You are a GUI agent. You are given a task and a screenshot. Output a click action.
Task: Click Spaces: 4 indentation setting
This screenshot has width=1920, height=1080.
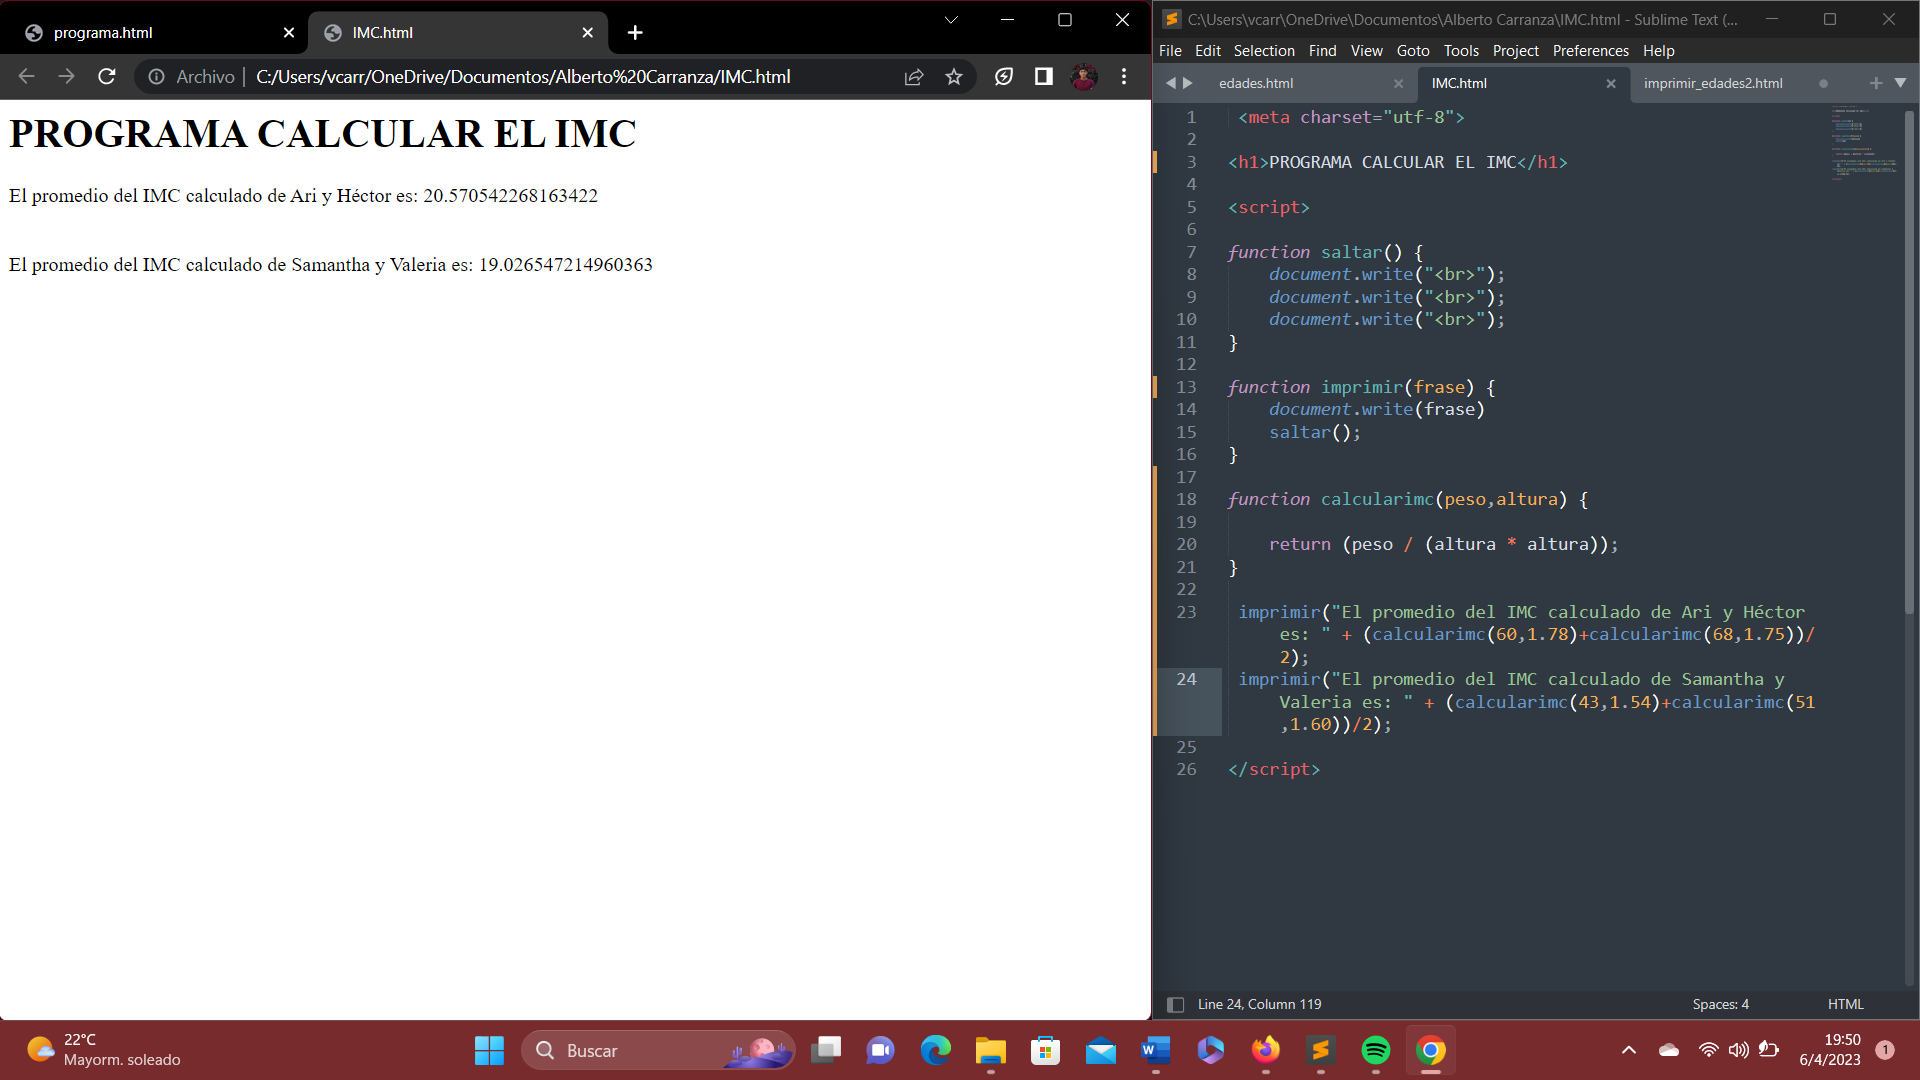click(1720, 1004)
